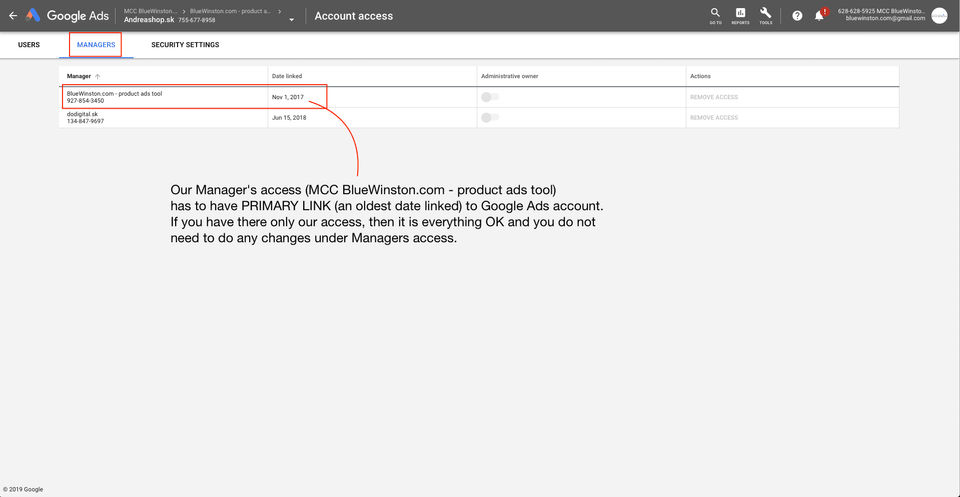
Task: Open the user account avatar
Action: [x=939, y=16]
